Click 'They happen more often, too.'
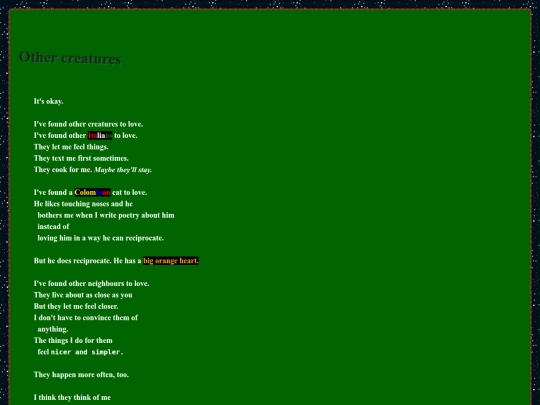This screenshot has height=405, width=540. click(x=81, y=374)
